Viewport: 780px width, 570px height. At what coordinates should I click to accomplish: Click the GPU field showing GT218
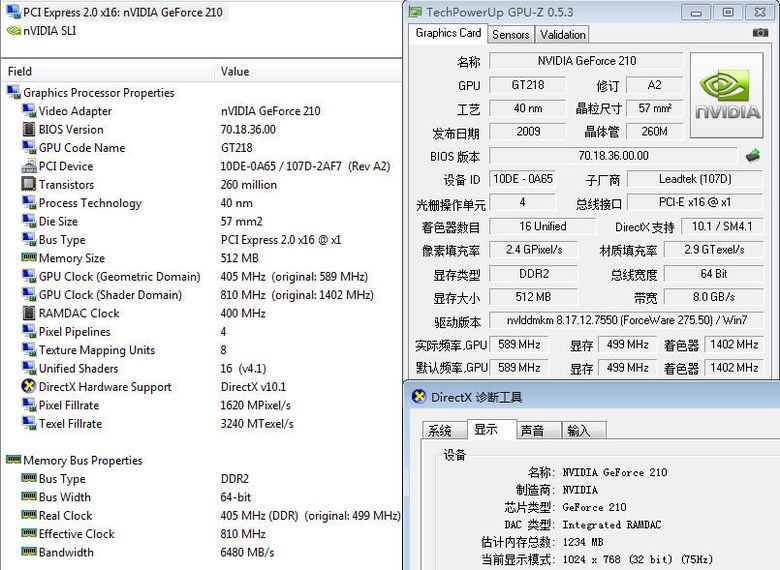pos(528,85)
